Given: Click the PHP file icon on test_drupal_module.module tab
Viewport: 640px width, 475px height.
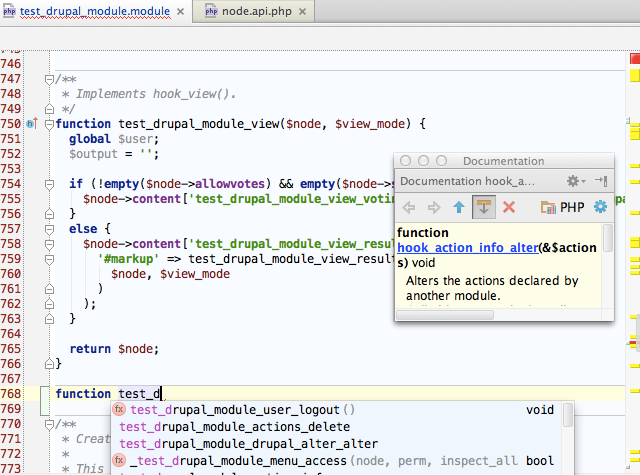Looking at the screenshot, I should [x=9, y=11].
